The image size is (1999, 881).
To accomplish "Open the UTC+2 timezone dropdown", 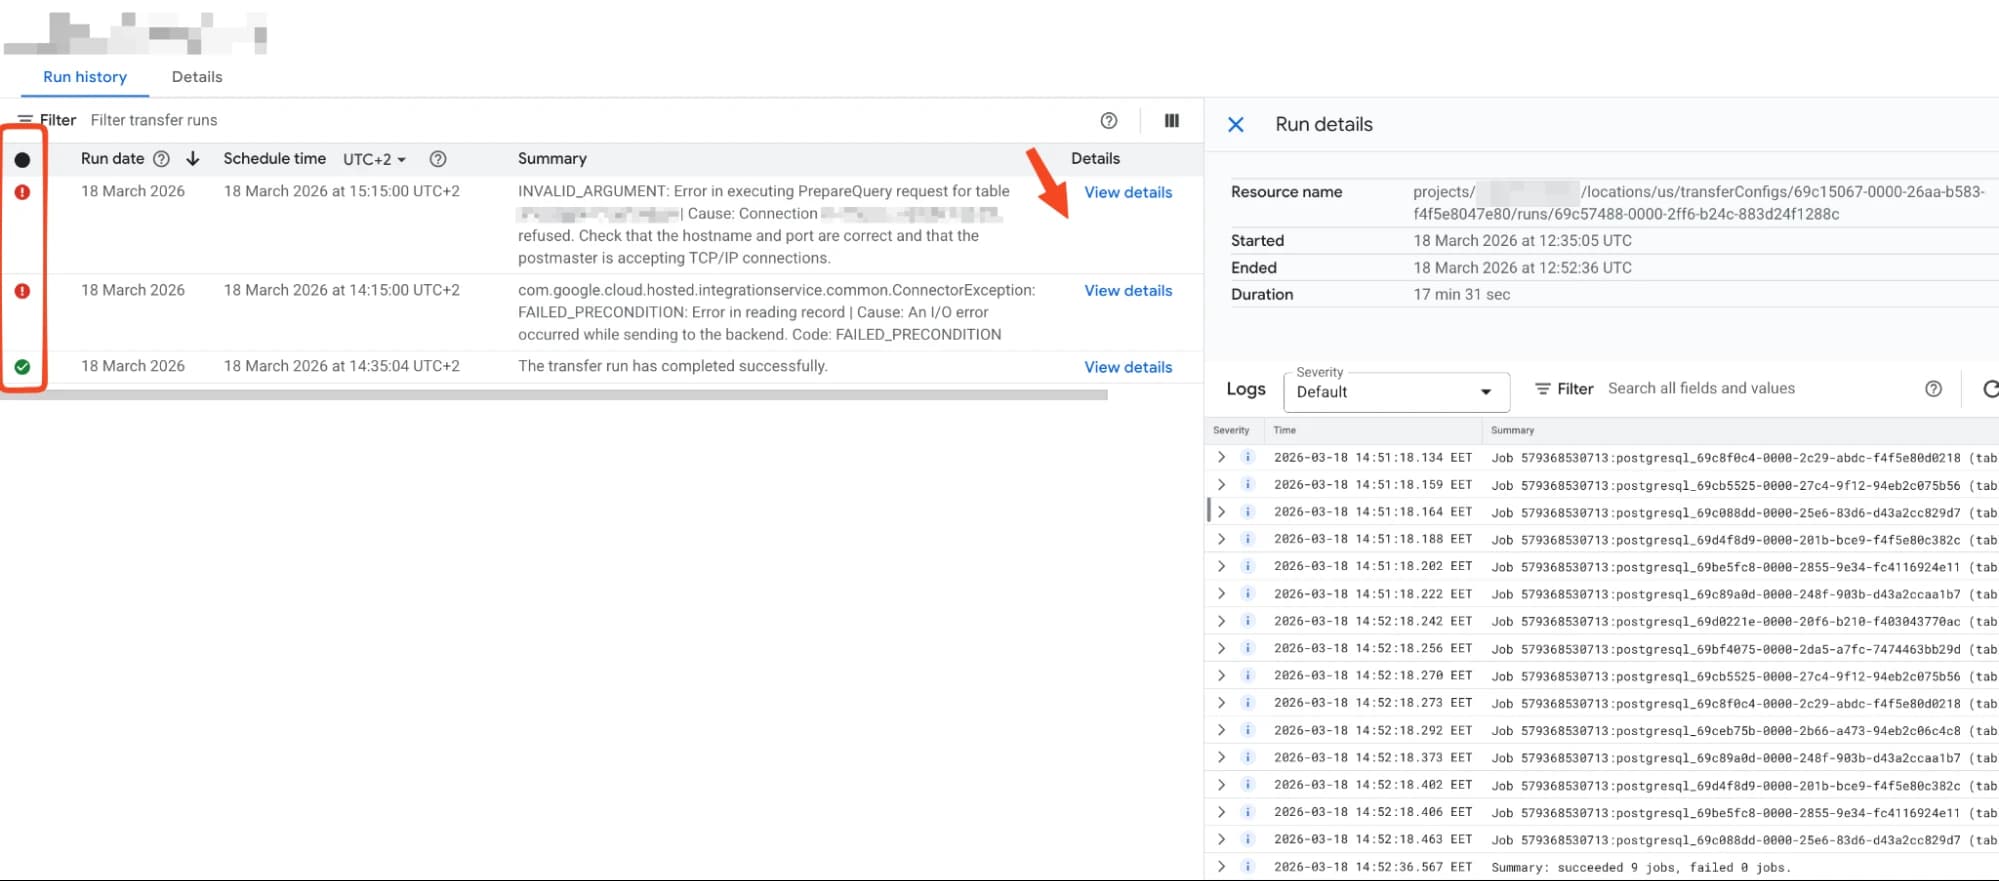I will click(375, 160).
